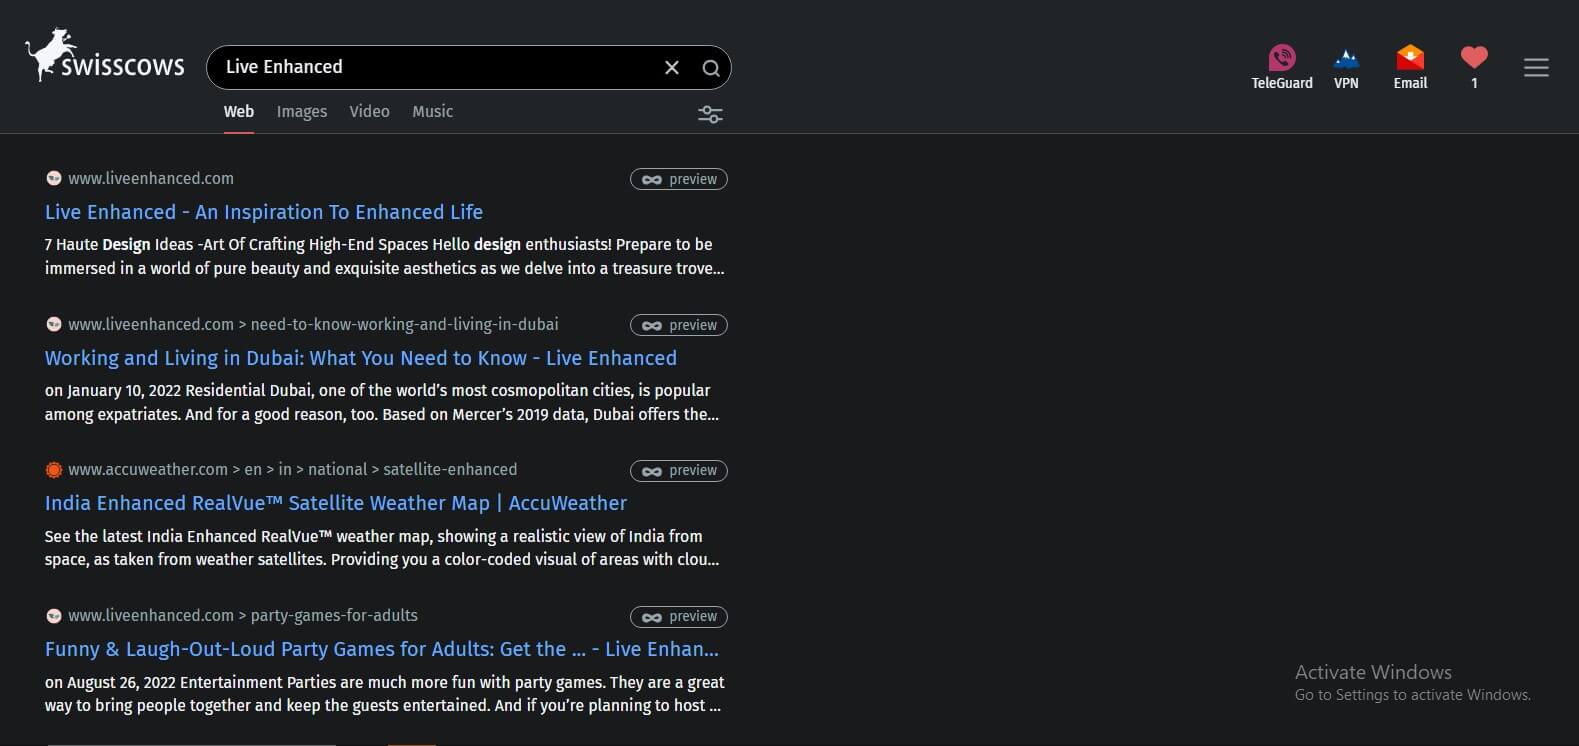The width and height of the screenshot is (1579, 746).
Task: Preview the AccuWeather satellite result
Action: pyautogui.click(x=679, y=471)
